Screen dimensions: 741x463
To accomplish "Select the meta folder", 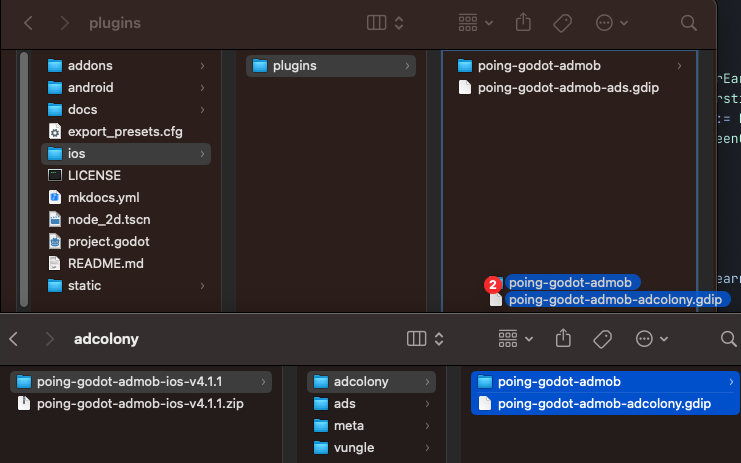I will pos(371,426).
